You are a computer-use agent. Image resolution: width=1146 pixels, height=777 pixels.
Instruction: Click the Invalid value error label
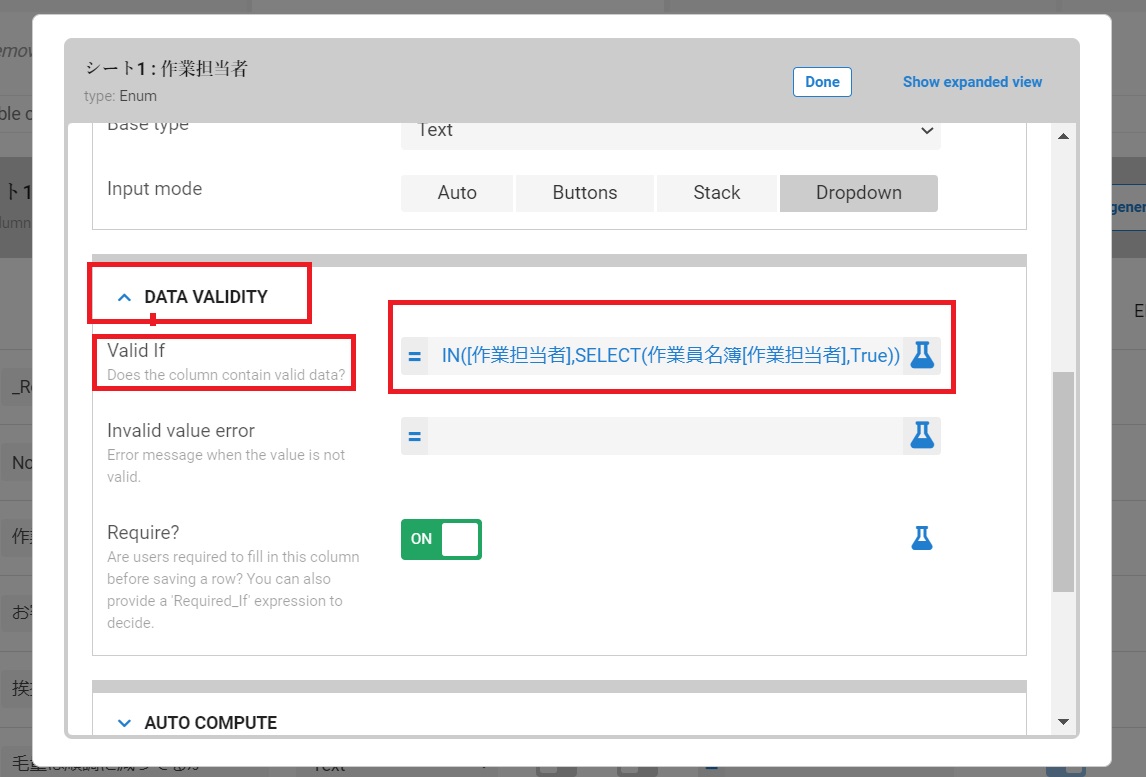181,431
